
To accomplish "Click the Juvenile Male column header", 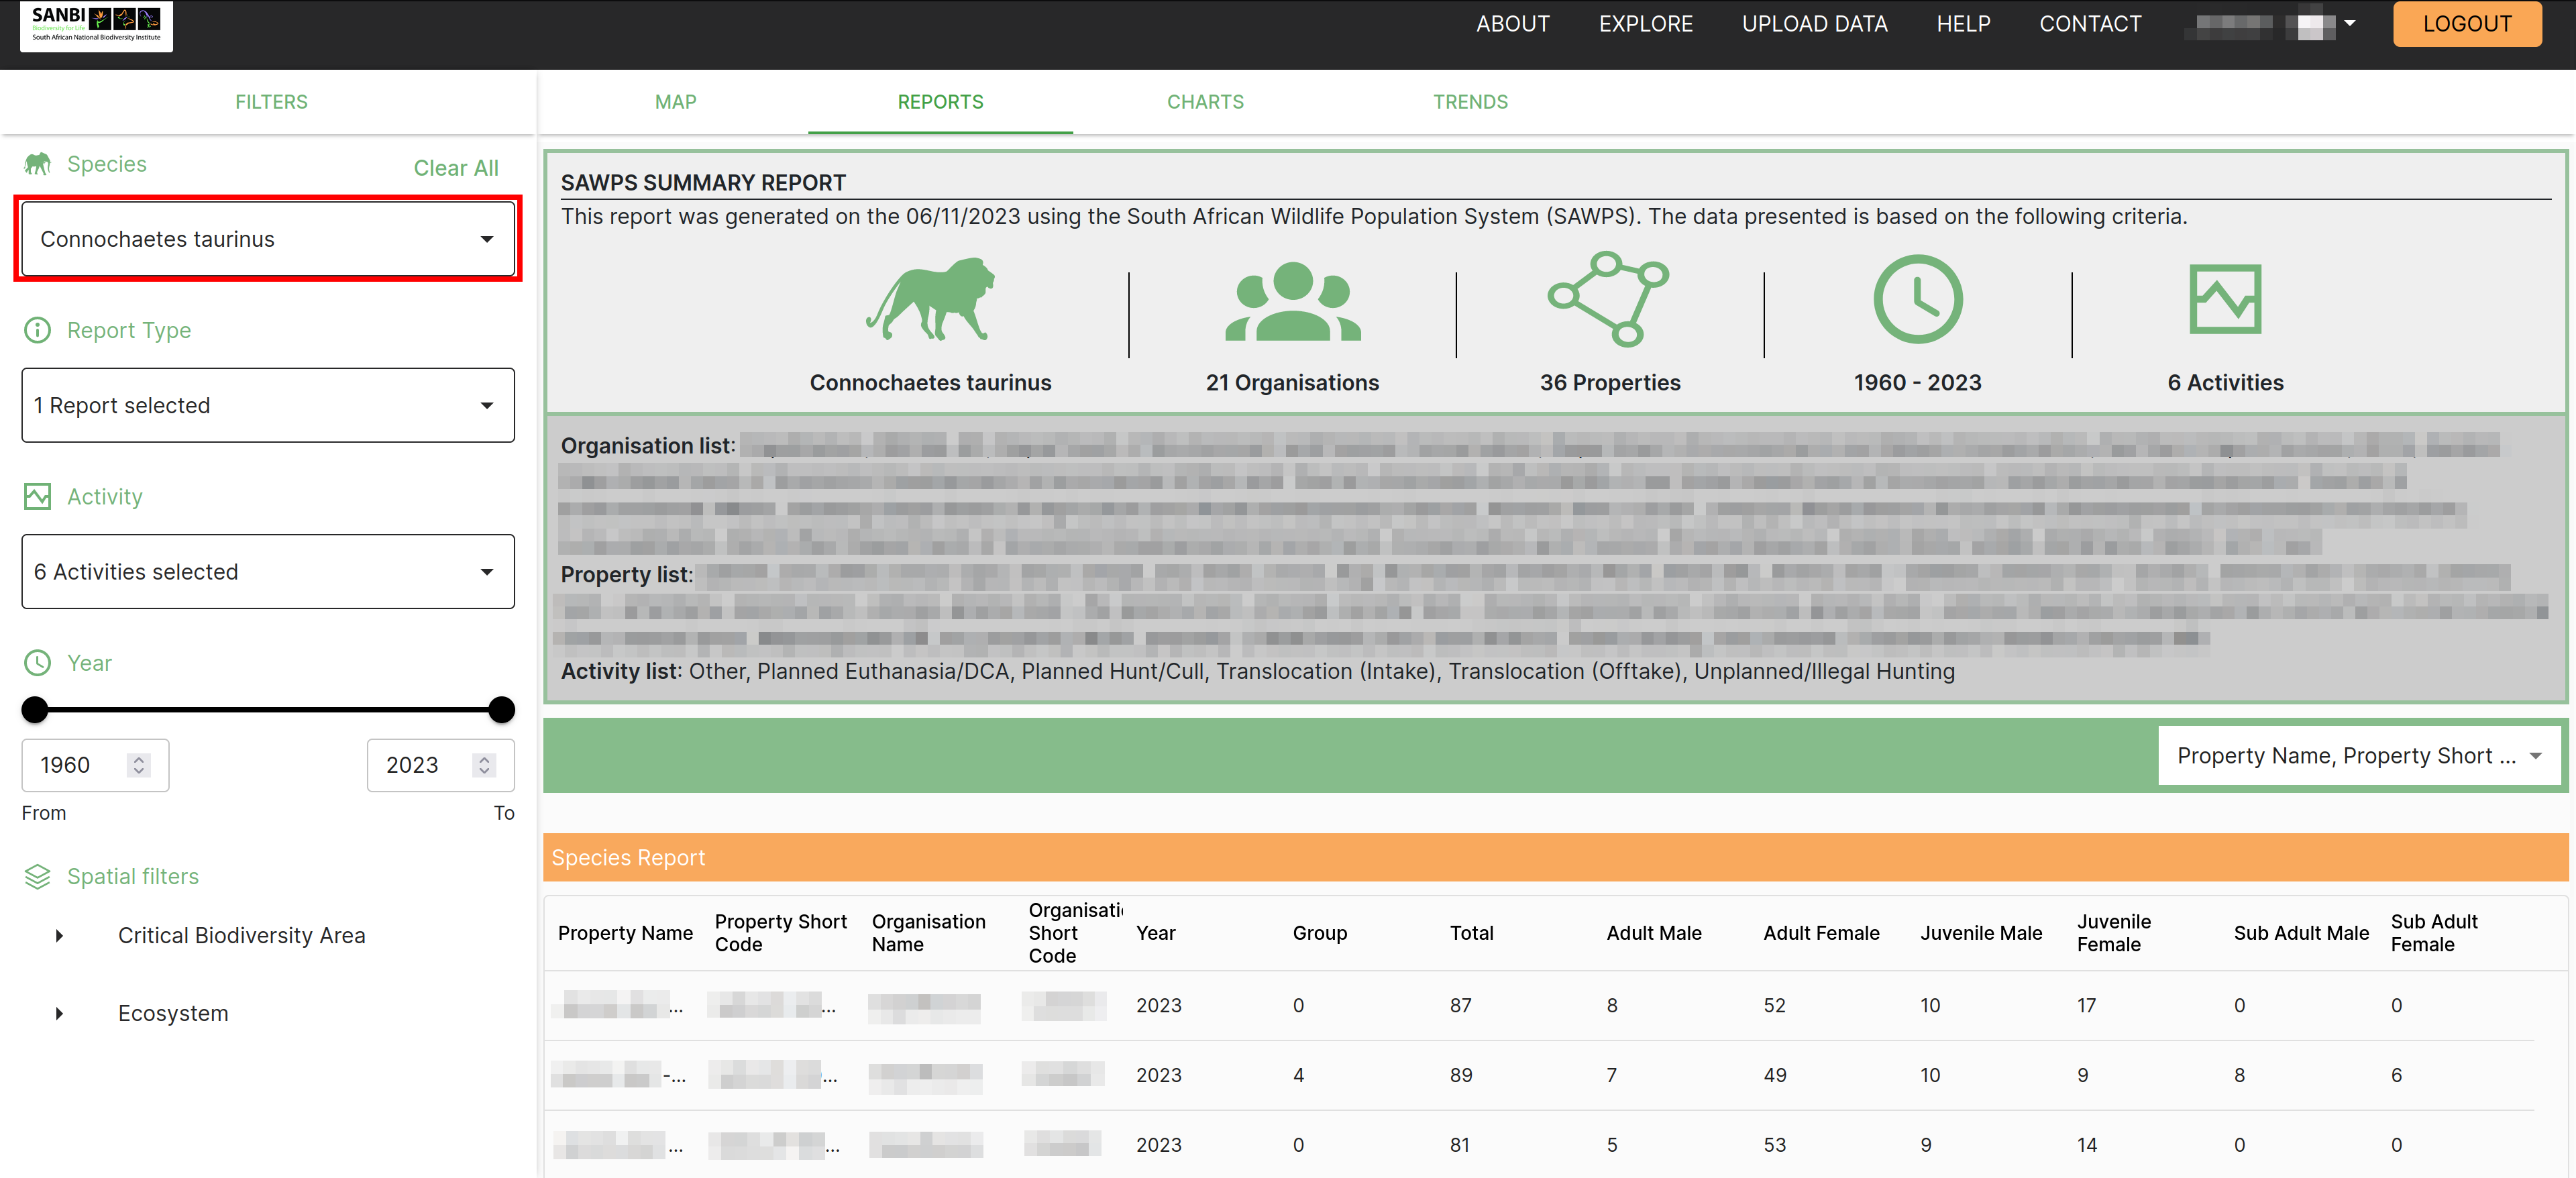I will [x=1981, y=933].
